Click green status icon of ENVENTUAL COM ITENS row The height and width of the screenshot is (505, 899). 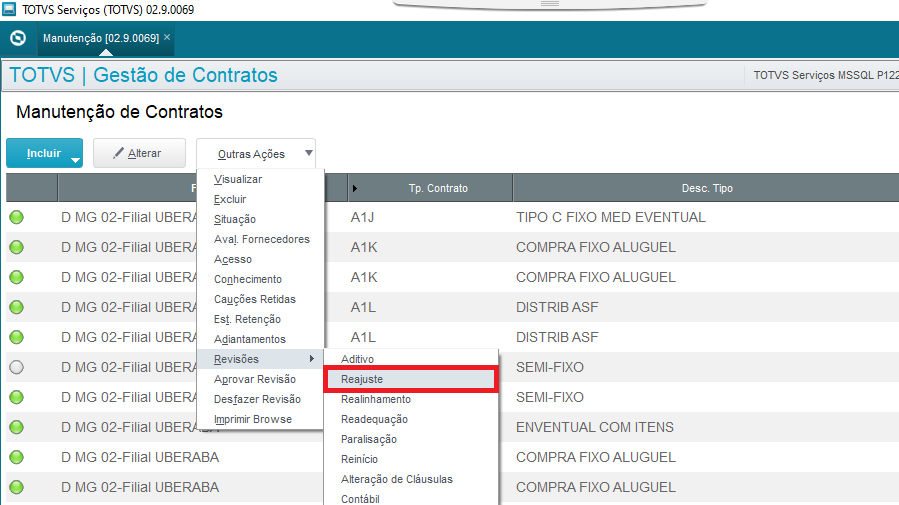(17, 427)
